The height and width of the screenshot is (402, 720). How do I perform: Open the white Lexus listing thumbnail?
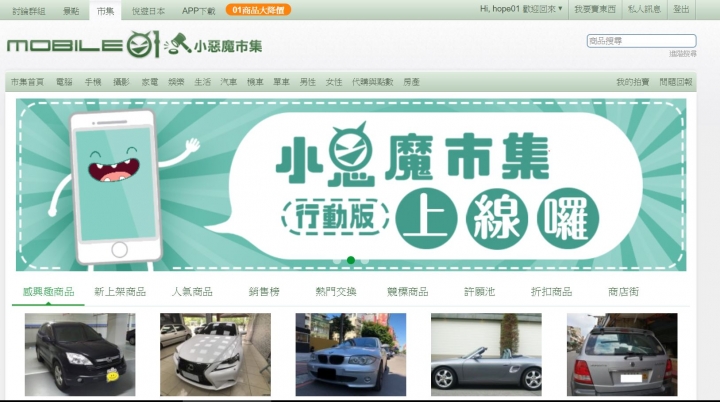point(215,355)
